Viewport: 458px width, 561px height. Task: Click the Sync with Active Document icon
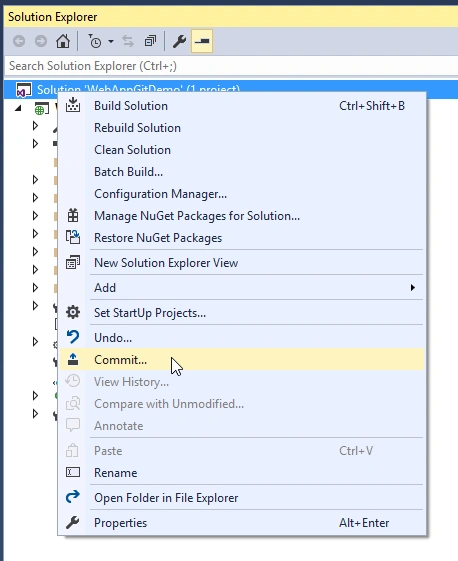click(128, 42)
